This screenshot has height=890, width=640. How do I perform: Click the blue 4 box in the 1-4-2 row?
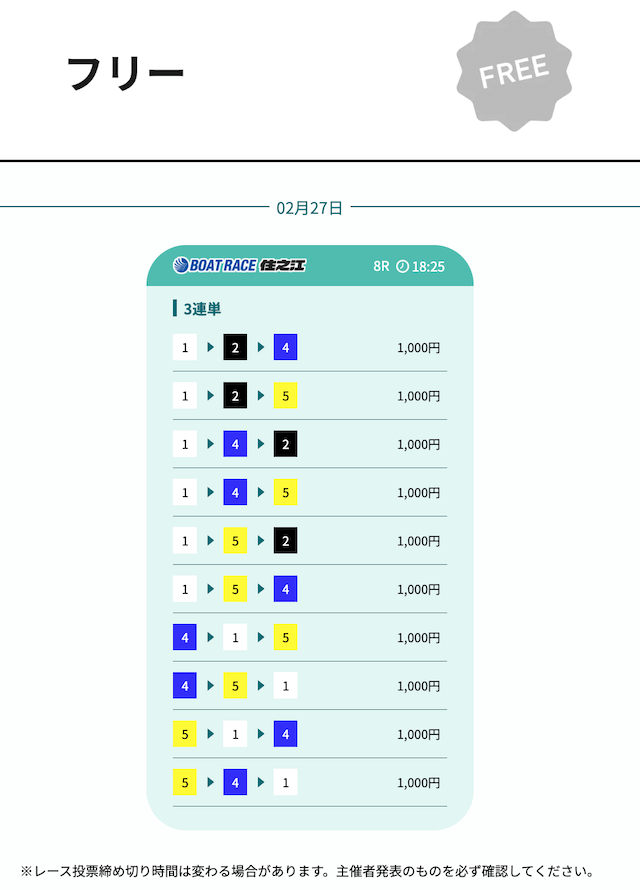click(235, 444)
